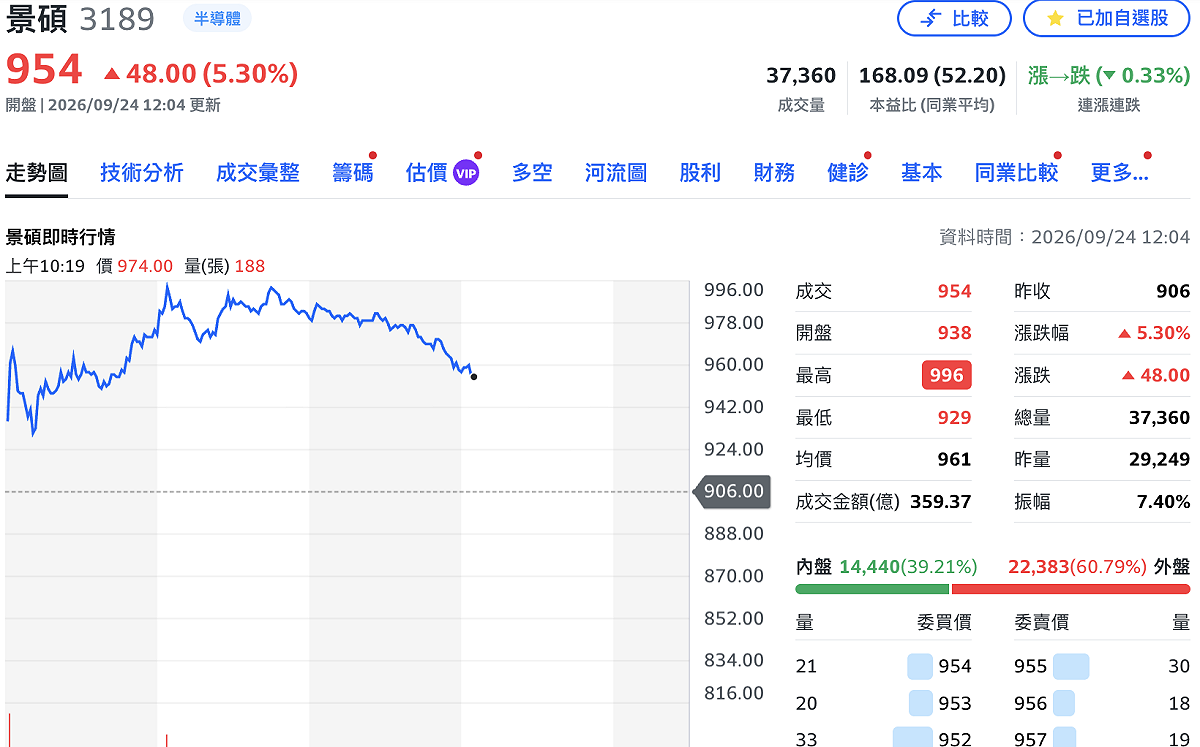Open the 估價 valuation tab
Screen dimensions: 1200x747
pyautogui.click(x=427, y=173)
